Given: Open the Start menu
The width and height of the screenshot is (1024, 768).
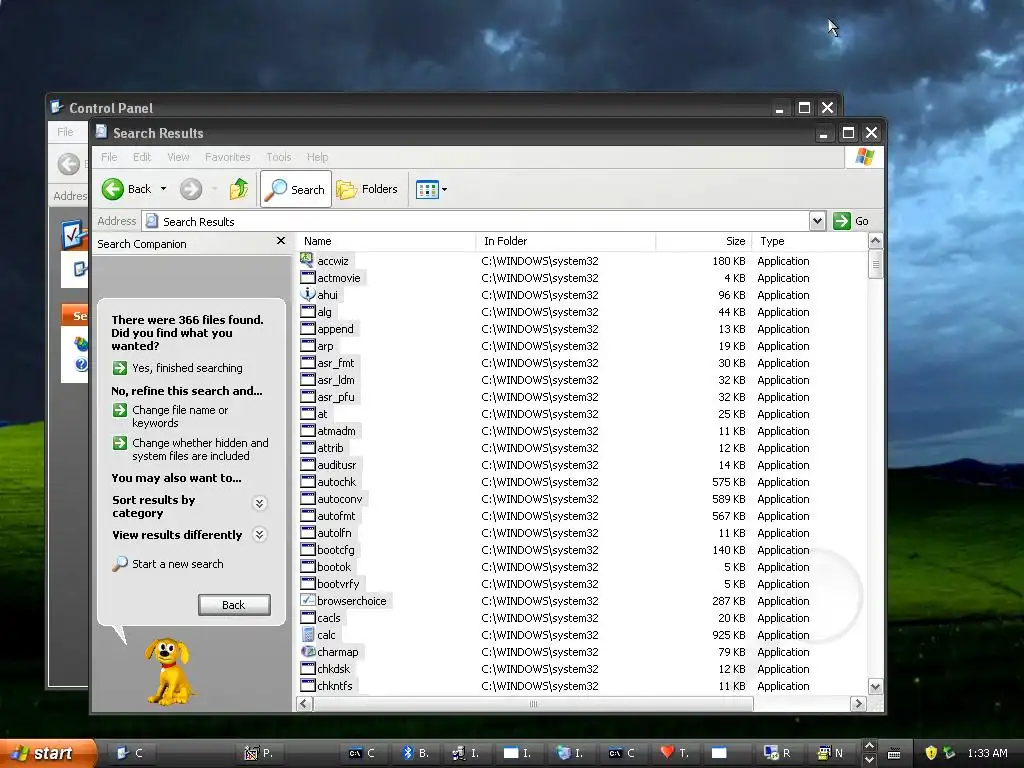Looking at the screenshot, I should [x=46, y=753].
